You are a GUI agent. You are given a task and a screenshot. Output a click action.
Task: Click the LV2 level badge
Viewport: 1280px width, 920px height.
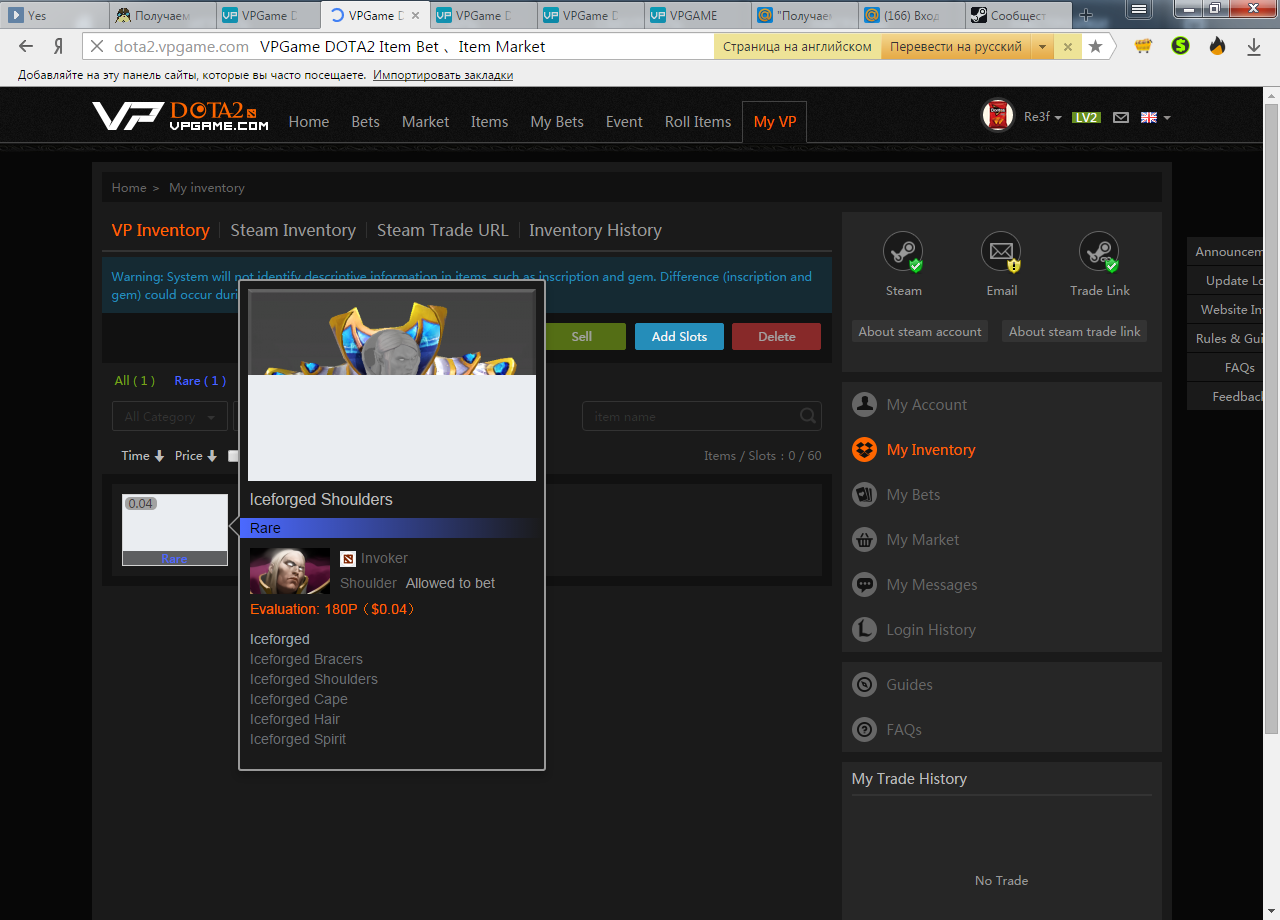pos(1086,117)
